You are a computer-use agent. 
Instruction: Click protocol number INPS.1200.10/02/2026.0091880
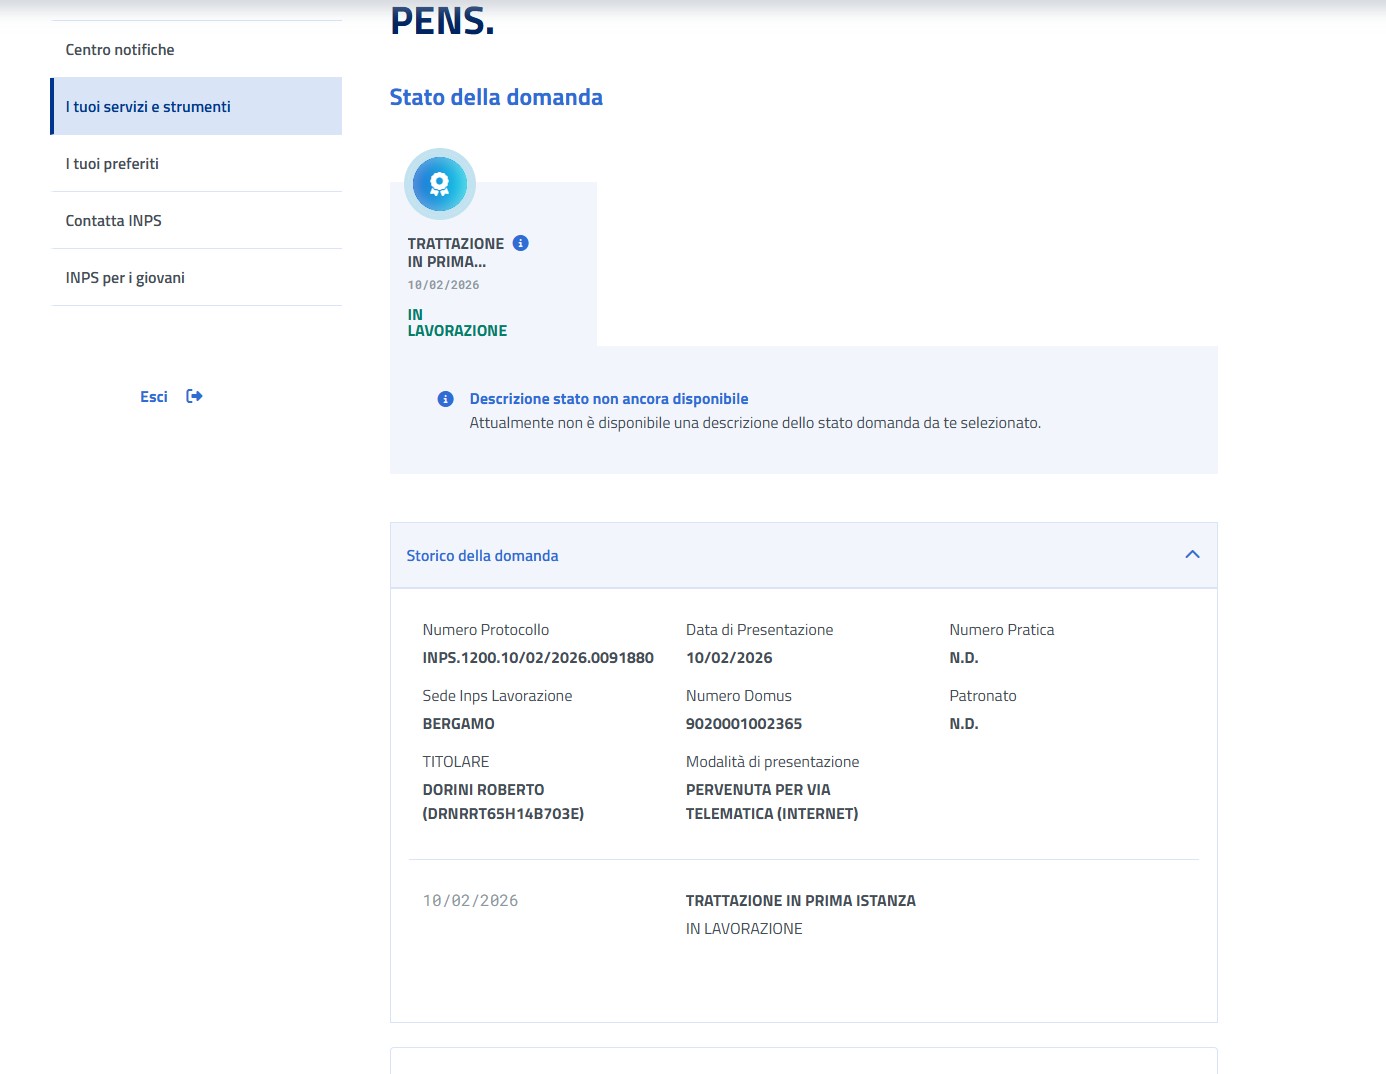pyautogui.click(x=538, y=658)
